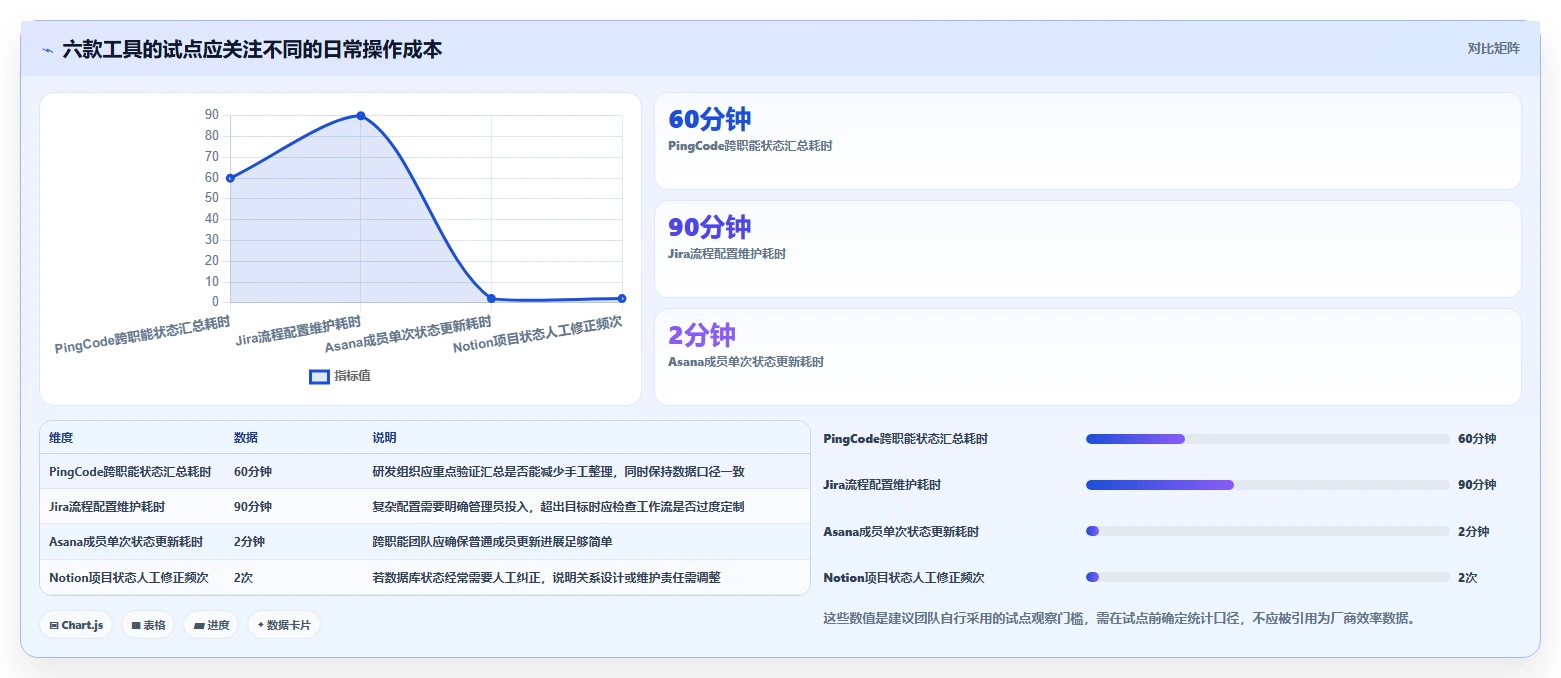This screenshot has width=1561, height=678.
Task: Click the 说明 column header
Action: [x=384, y=438]
